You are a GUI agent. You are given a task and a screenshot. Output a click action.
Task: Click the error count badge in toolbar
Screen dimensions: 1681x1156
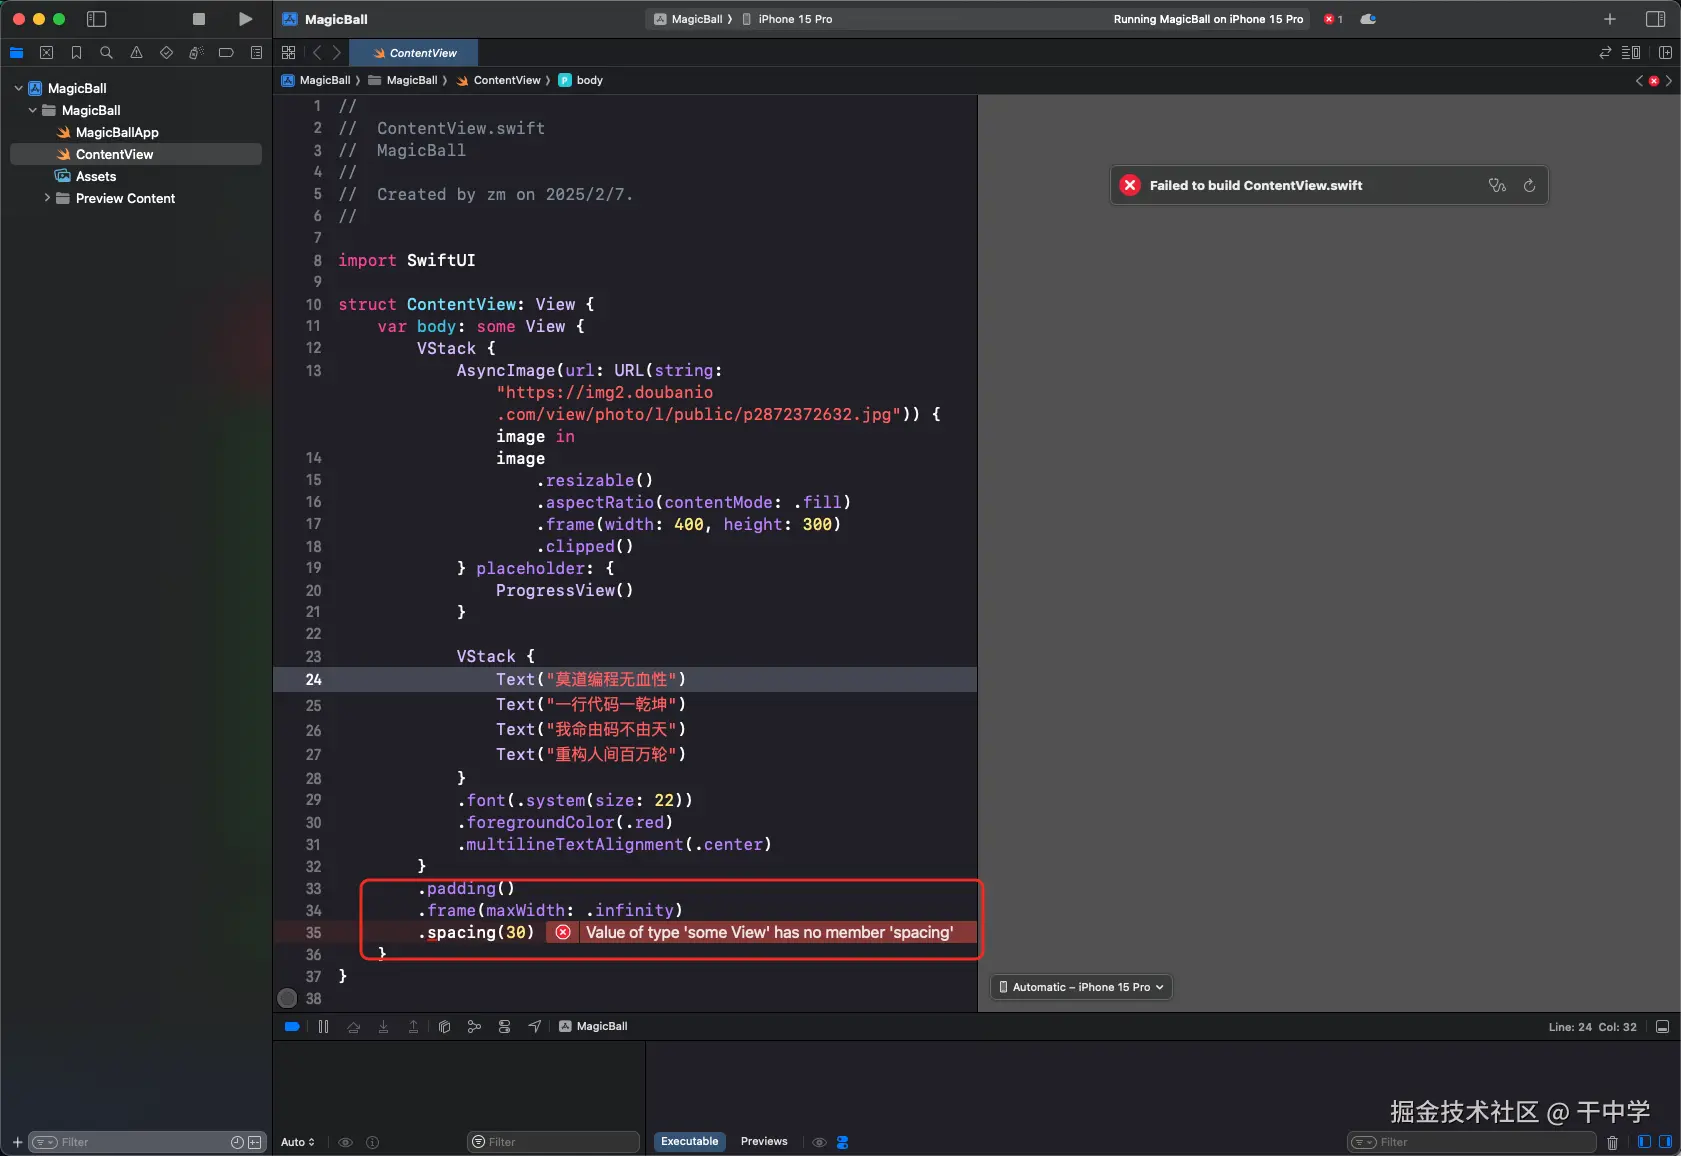coord(1333,19)
